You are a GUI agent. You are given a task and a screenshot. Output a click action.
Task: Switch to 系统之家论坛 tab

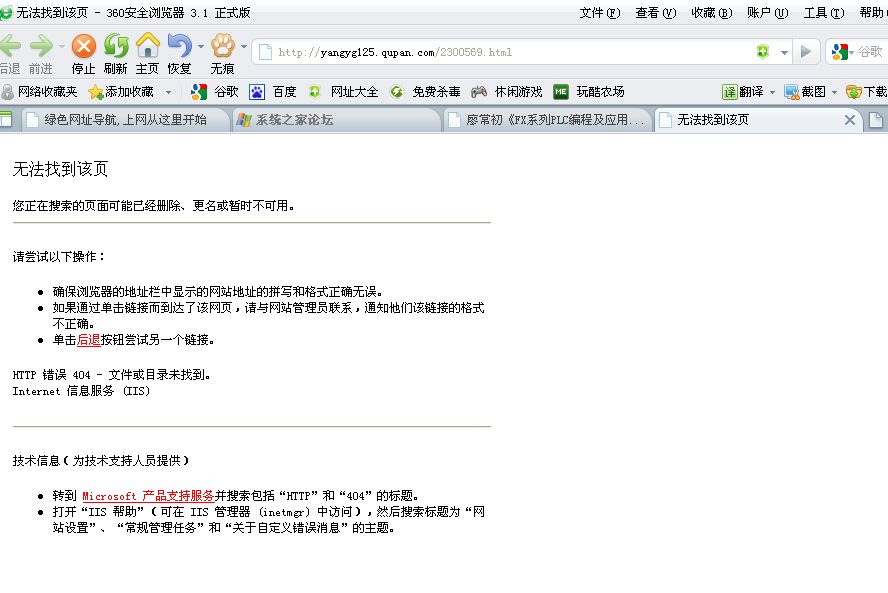[x=294, y=120]
